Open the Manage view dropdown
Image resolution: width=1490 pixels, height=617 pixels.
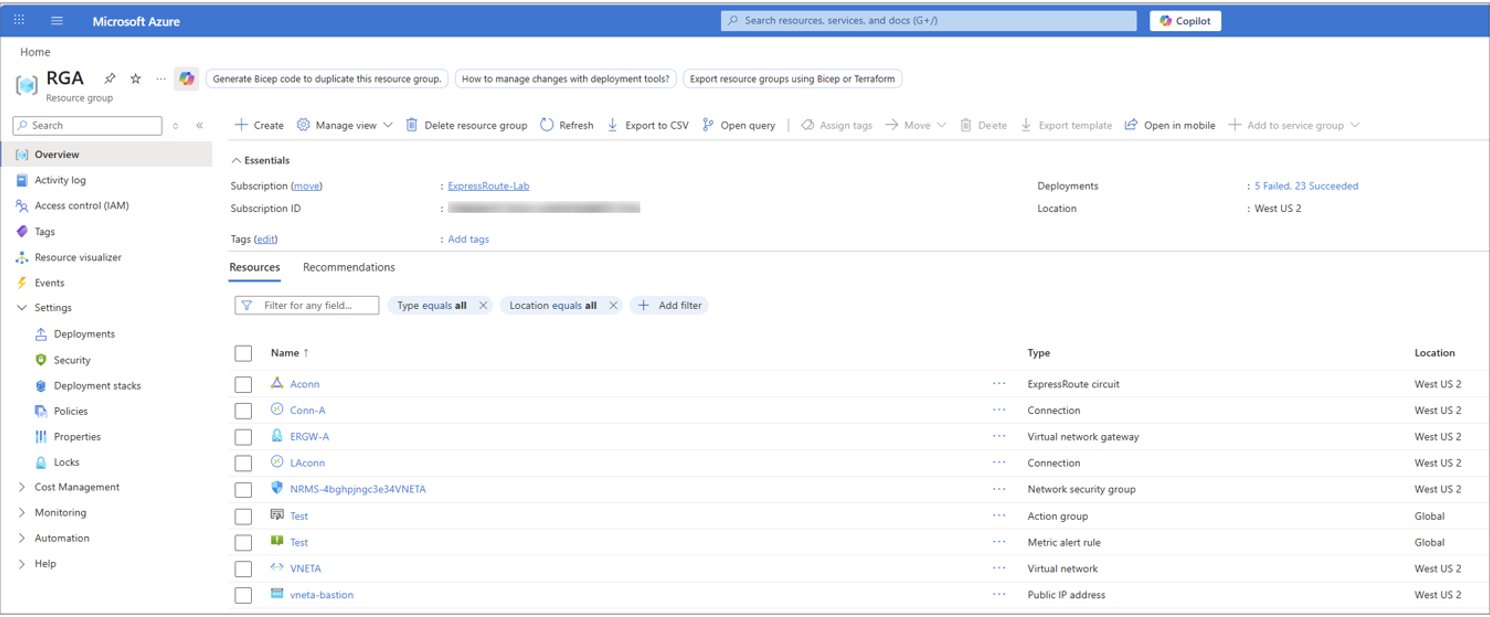[x=345, y=125]
